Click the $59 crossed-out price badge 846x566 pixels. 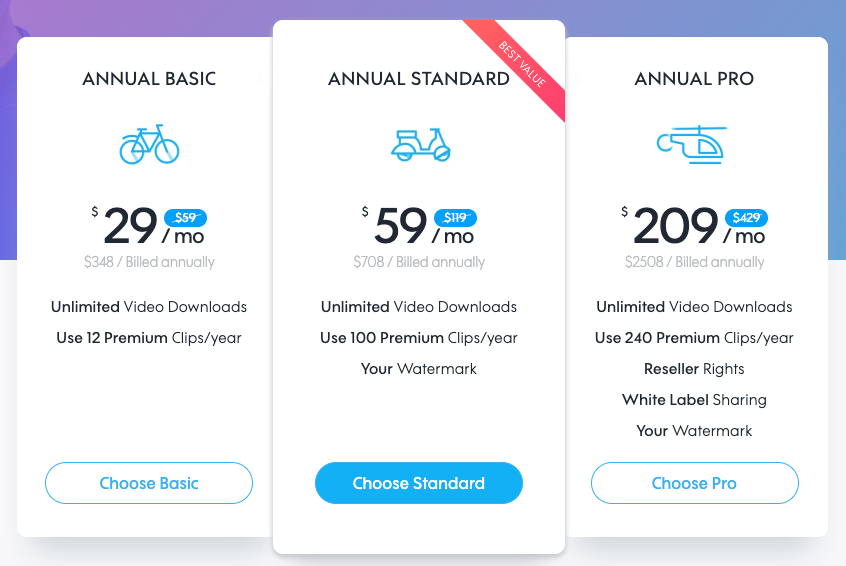click(185, 217)
